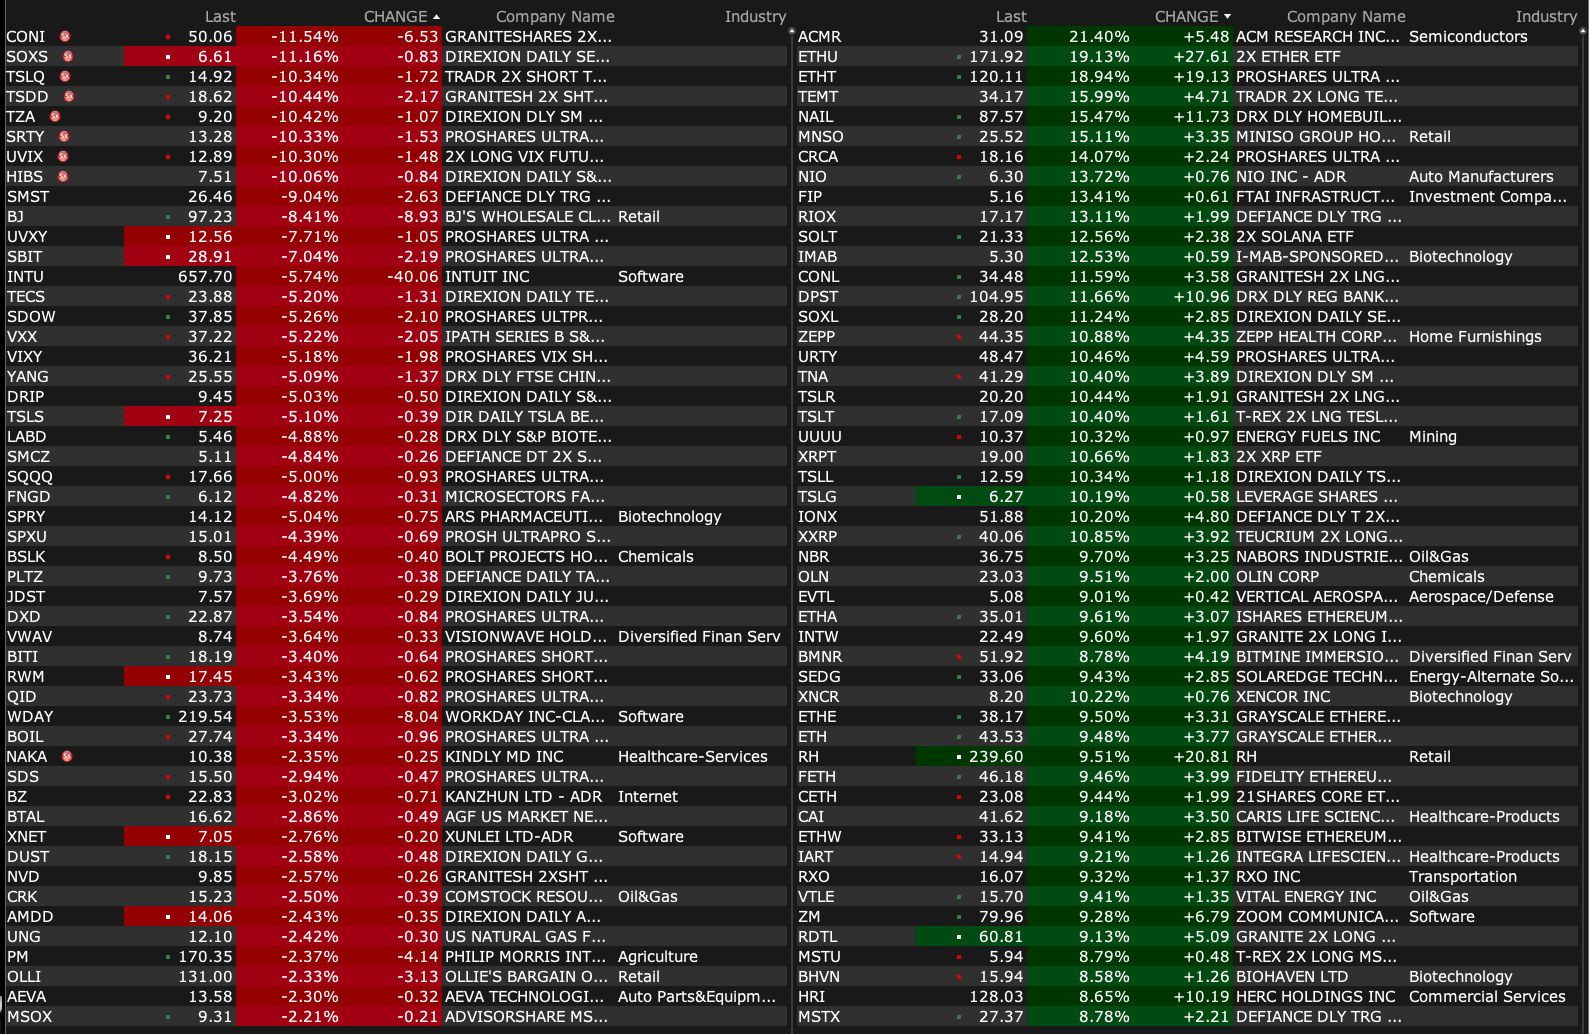Click the scrollbar of the left losers panel
The height and width of the screenshot is (1034, 1589).
tap(791, 500)
